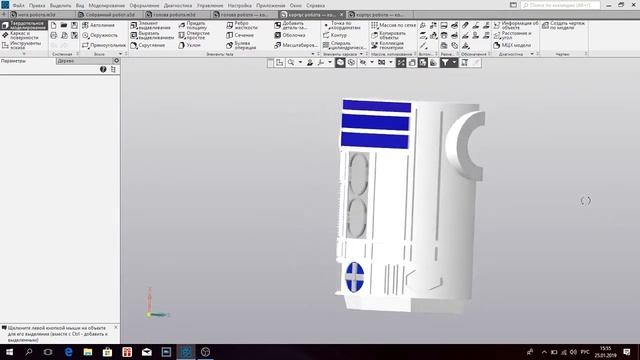Open МЦХ модели mass properties
The image size is (640, 360).
(x=512, y=45)
